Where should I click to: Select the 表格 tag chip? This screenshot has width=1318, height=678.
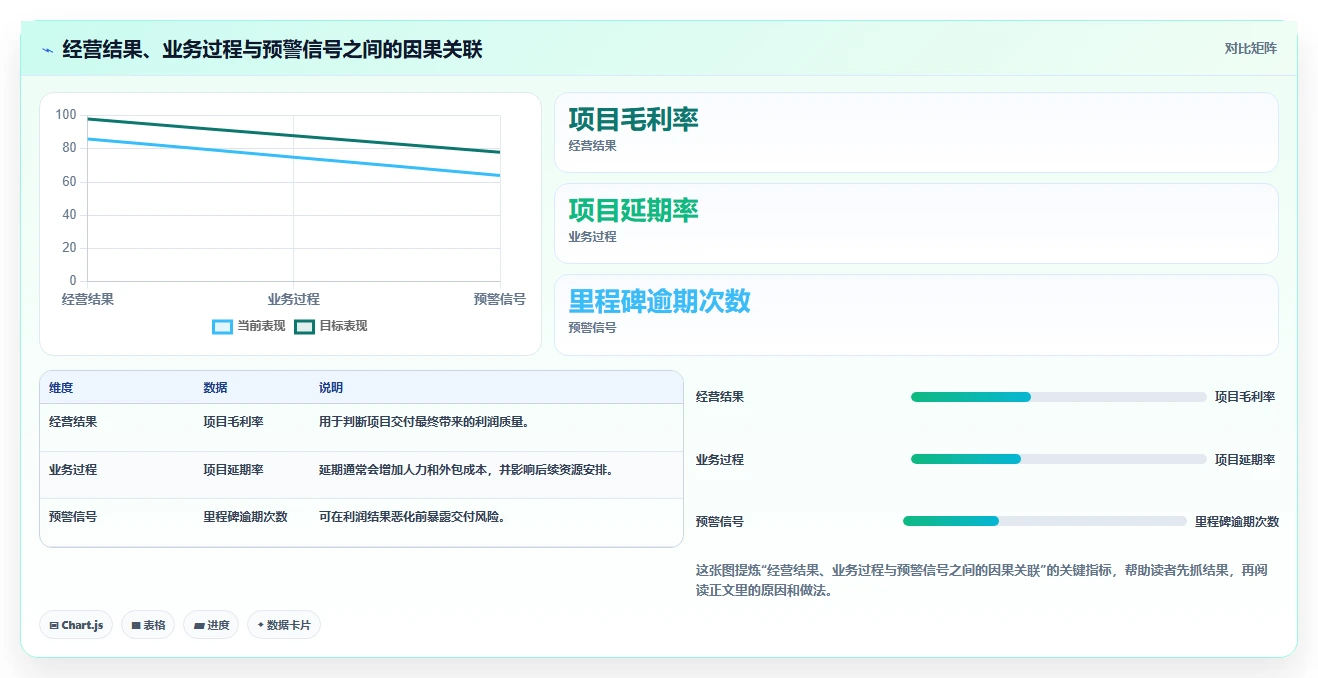[148, 625]
